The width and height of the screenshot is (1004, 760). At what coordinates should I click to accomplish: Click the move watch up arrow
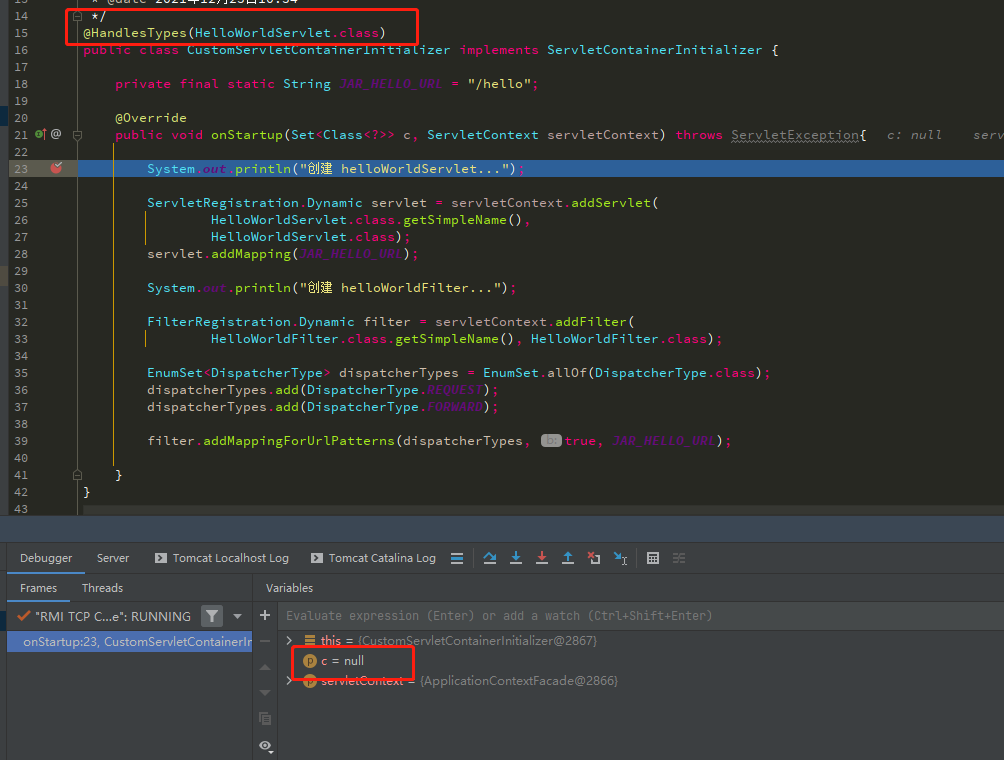pyautogui.click(x=265, y=667)
